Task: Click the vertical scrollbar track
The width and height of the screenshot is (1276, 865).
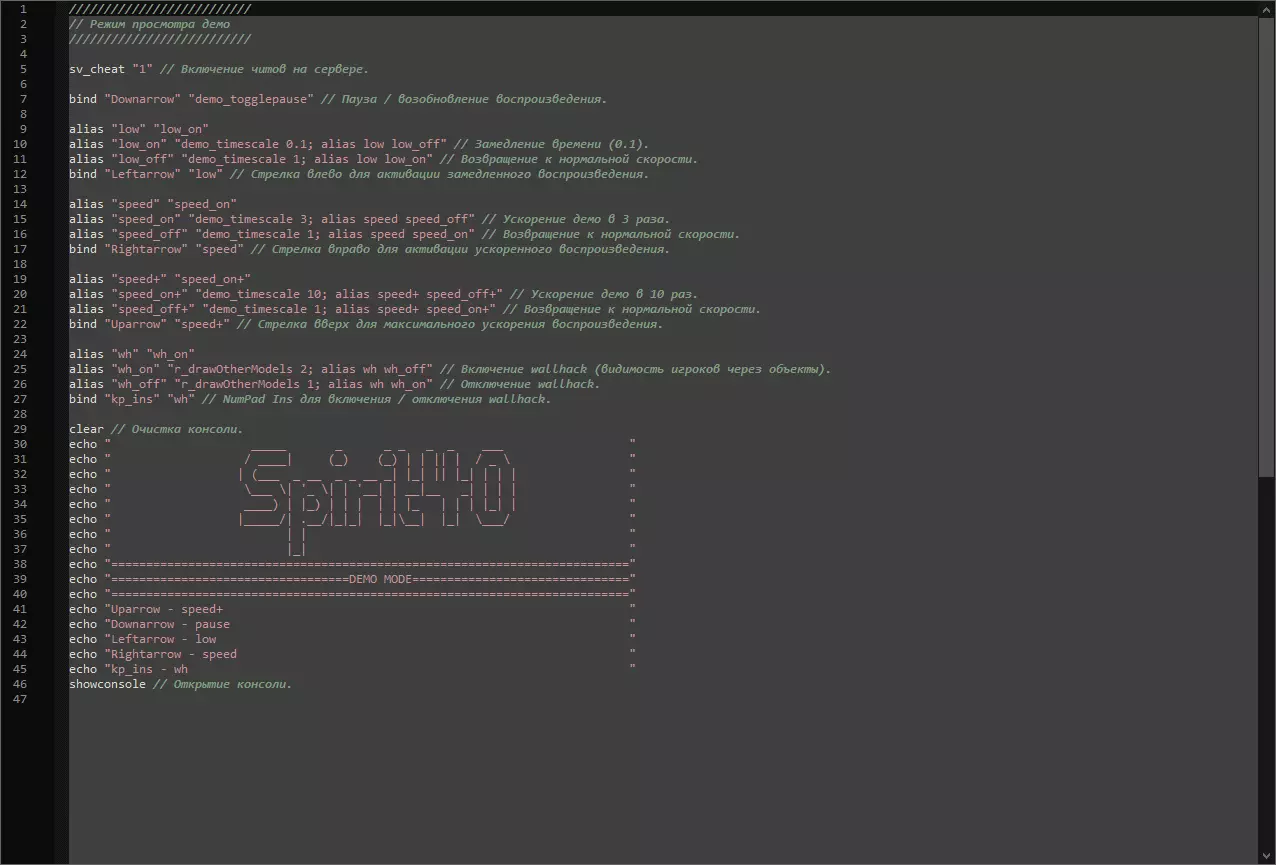Action: [x=1266, y=432]
